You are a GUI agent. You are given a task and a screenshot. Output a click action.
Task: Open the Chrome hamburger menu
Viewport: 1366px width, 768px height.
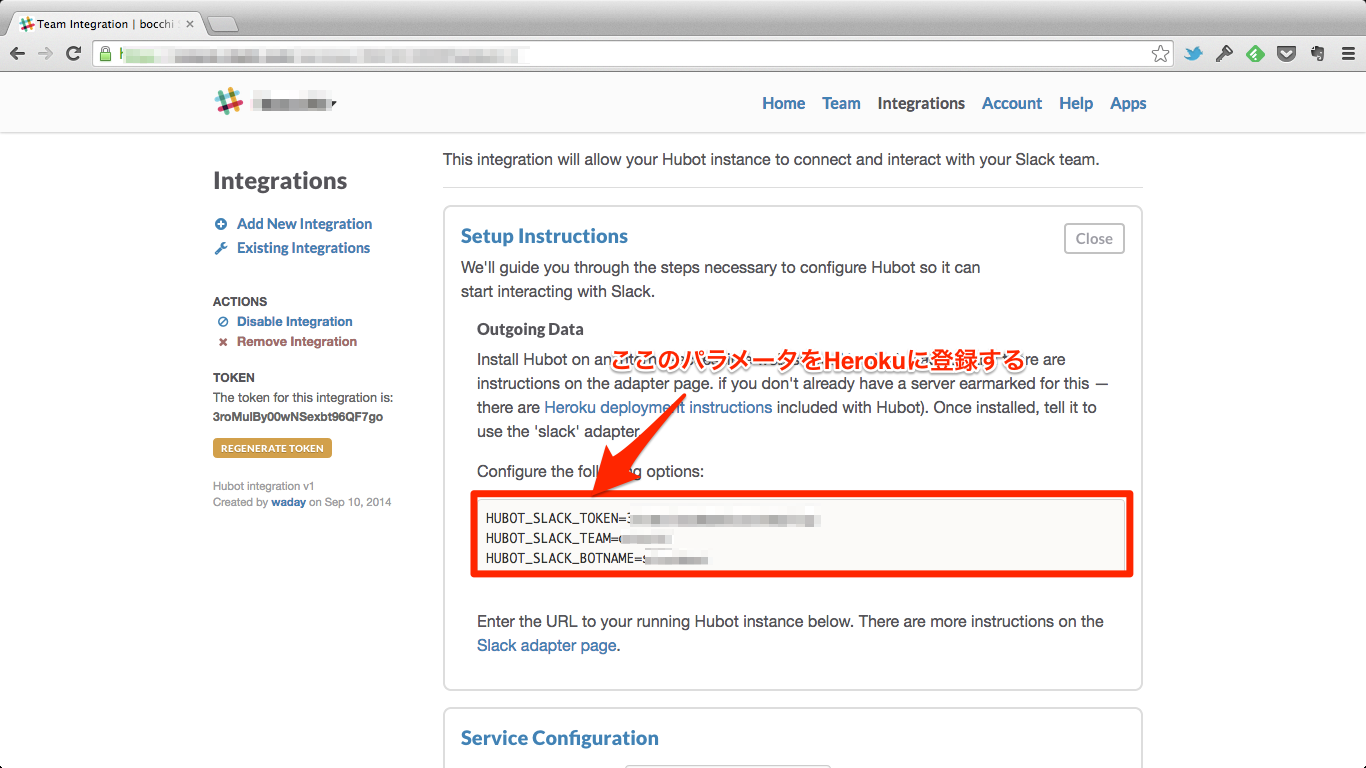click(x=1347, y=54)
